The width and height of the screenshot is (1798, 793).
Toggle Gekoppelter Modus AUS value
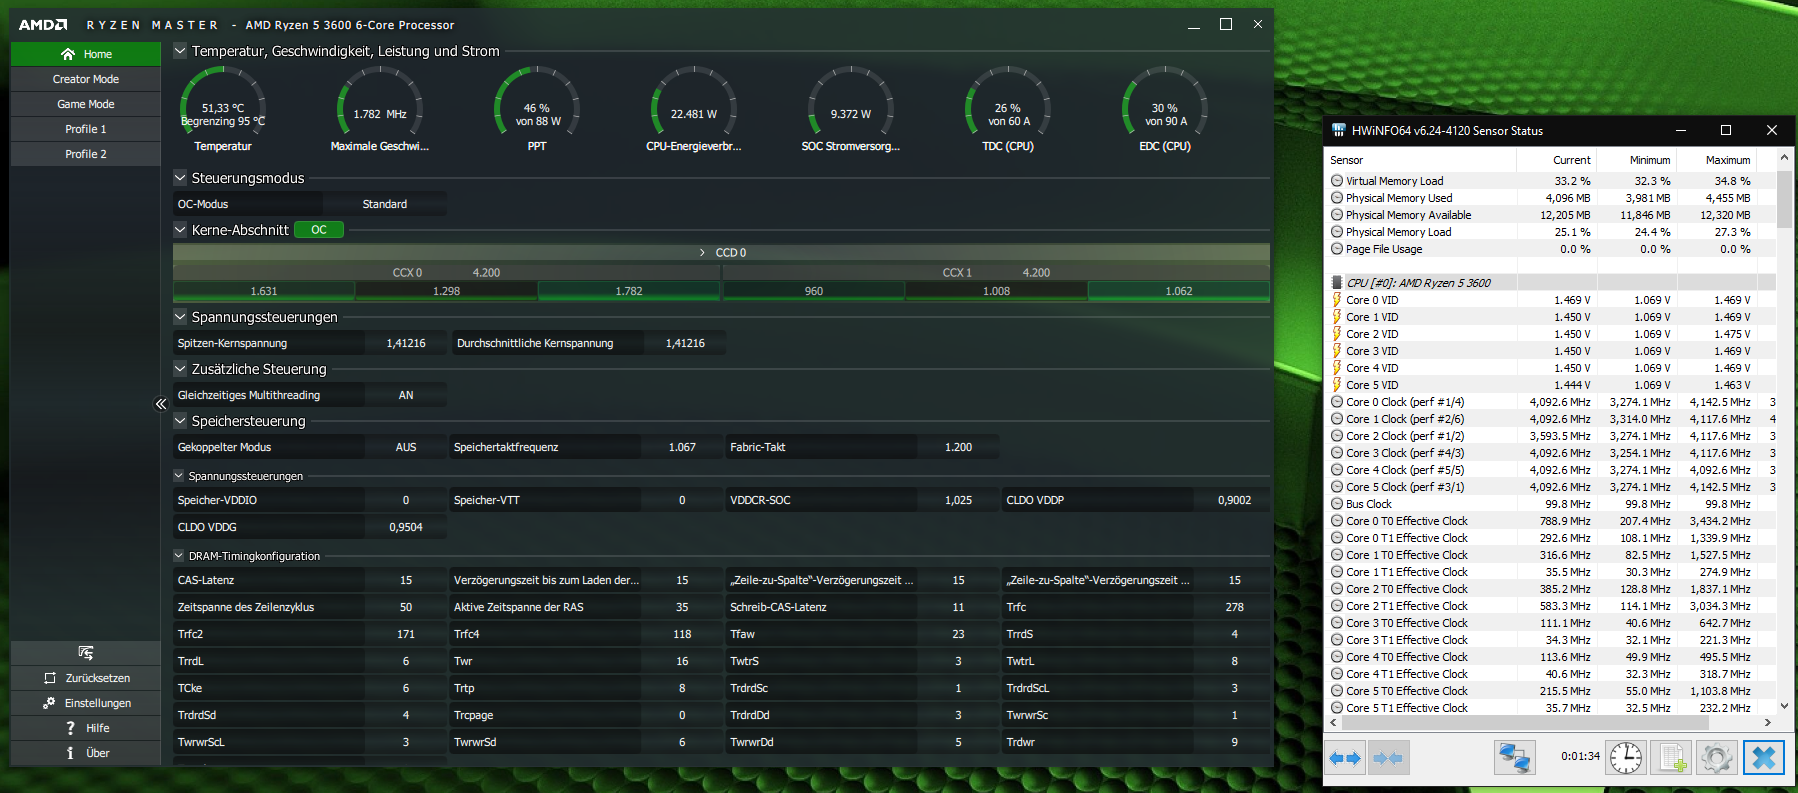pyautogui.click(x=405, y=447)
